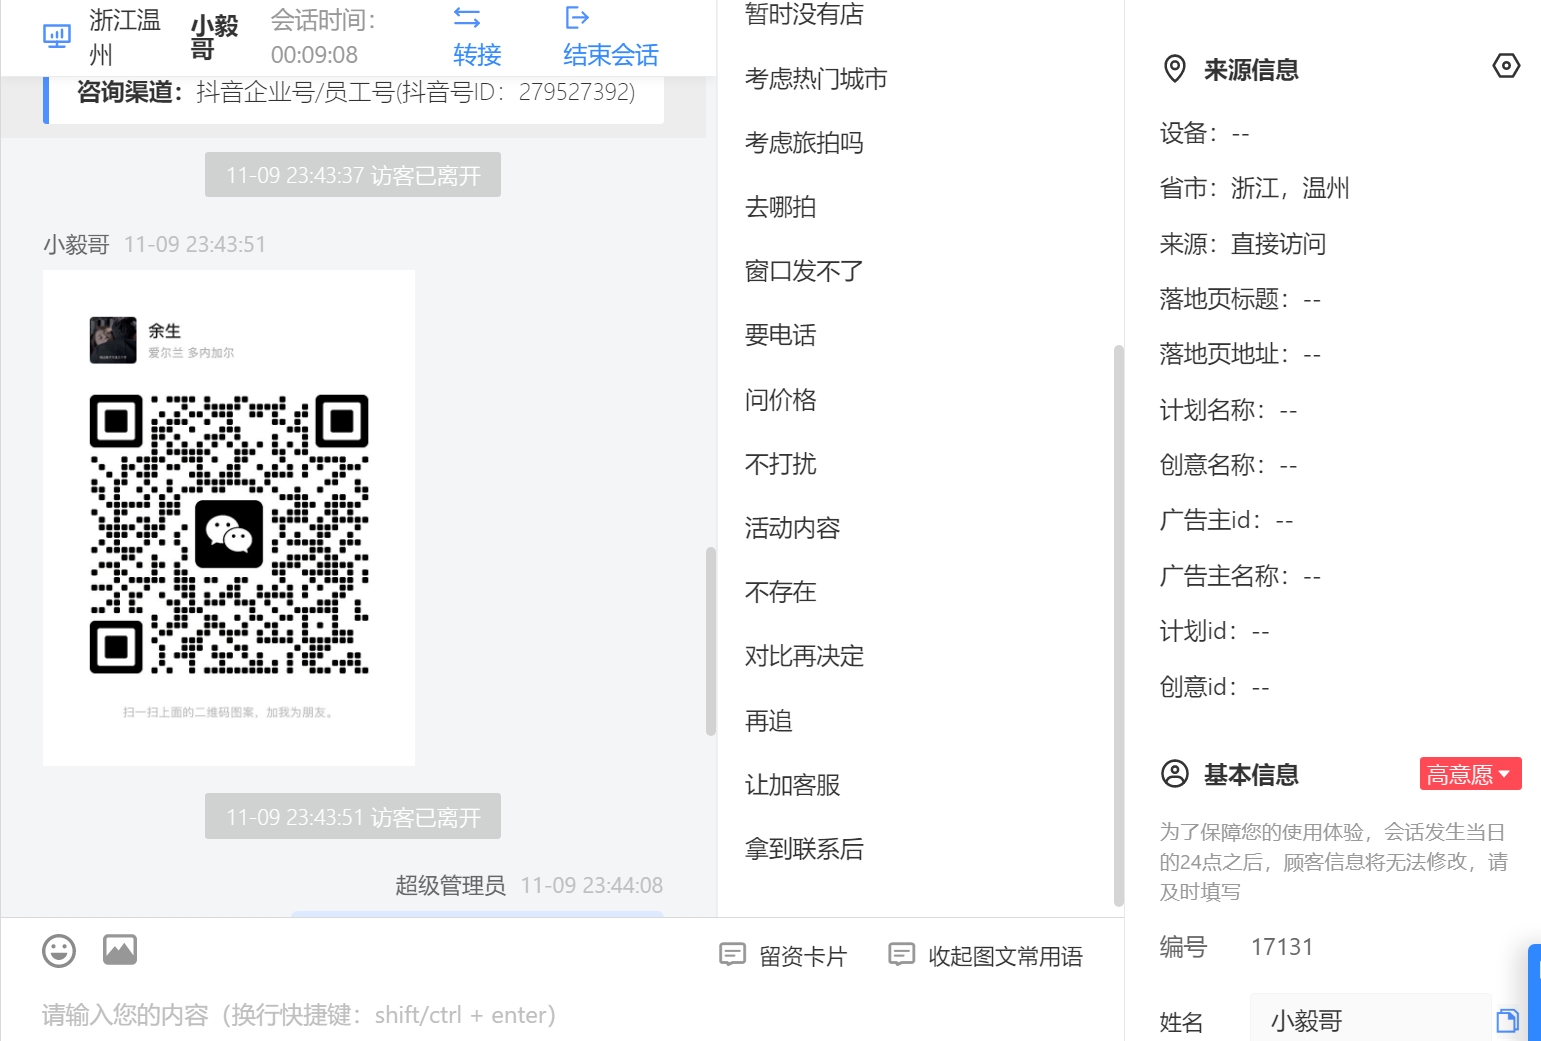Click the person icon beside 基本信息
1541x1041 pixels.
(1175, 774)
